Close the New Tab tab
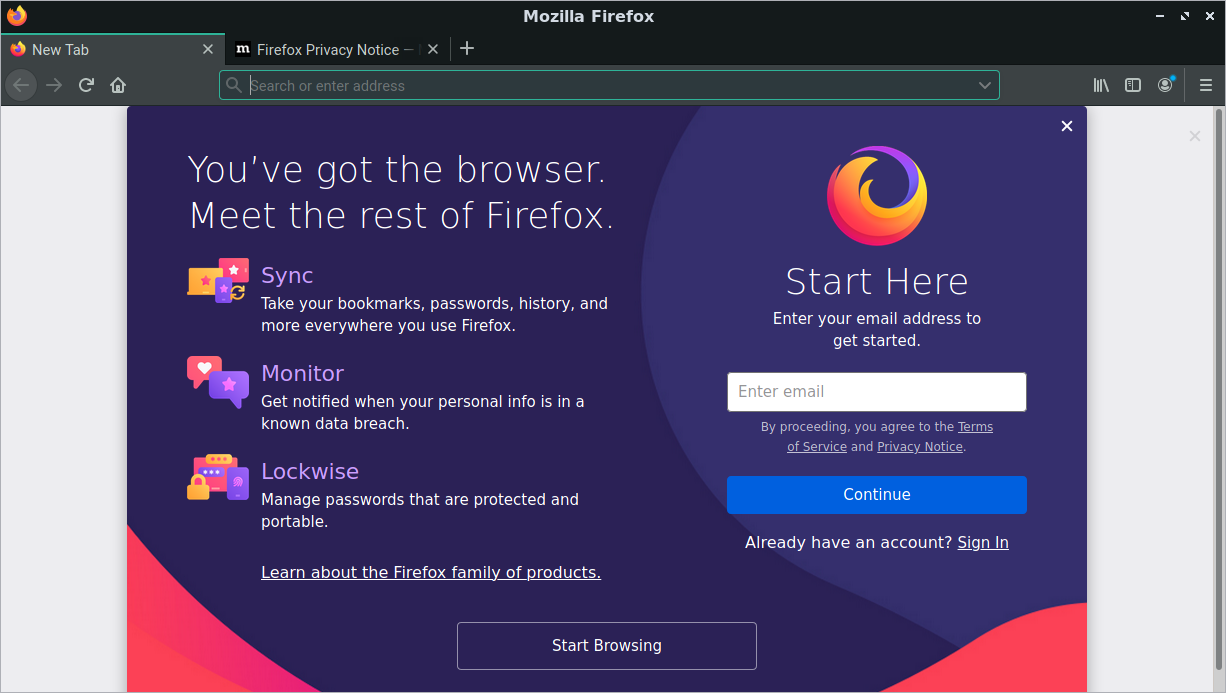The width and height of the screenshot is (1226, 693). 208,49
